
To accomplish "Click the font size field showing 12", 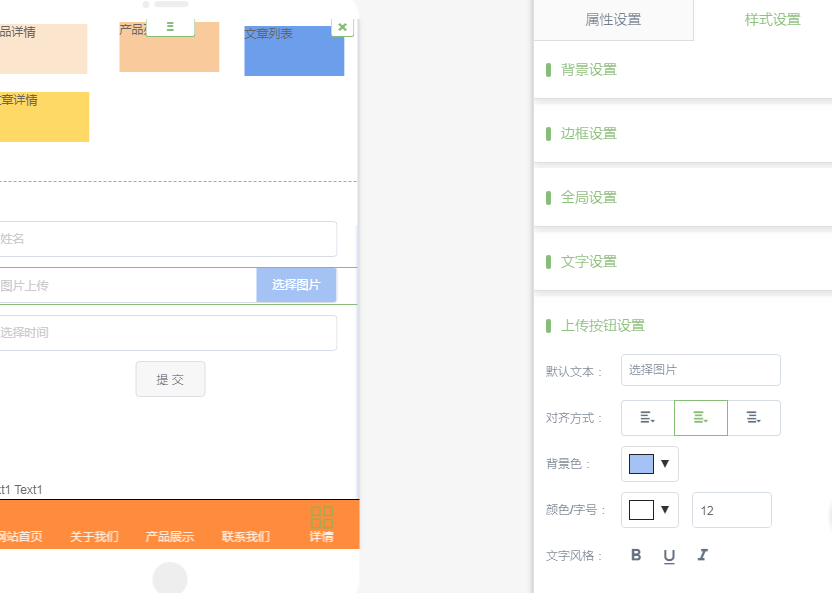I will (x=731, y=510).
